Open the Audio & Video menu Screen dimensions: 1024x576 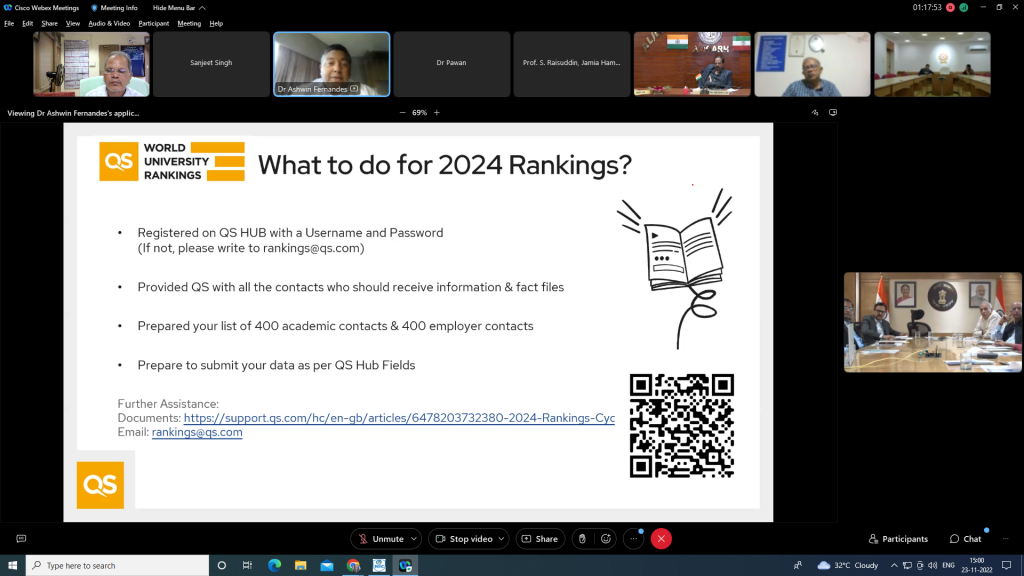point(109,24)
